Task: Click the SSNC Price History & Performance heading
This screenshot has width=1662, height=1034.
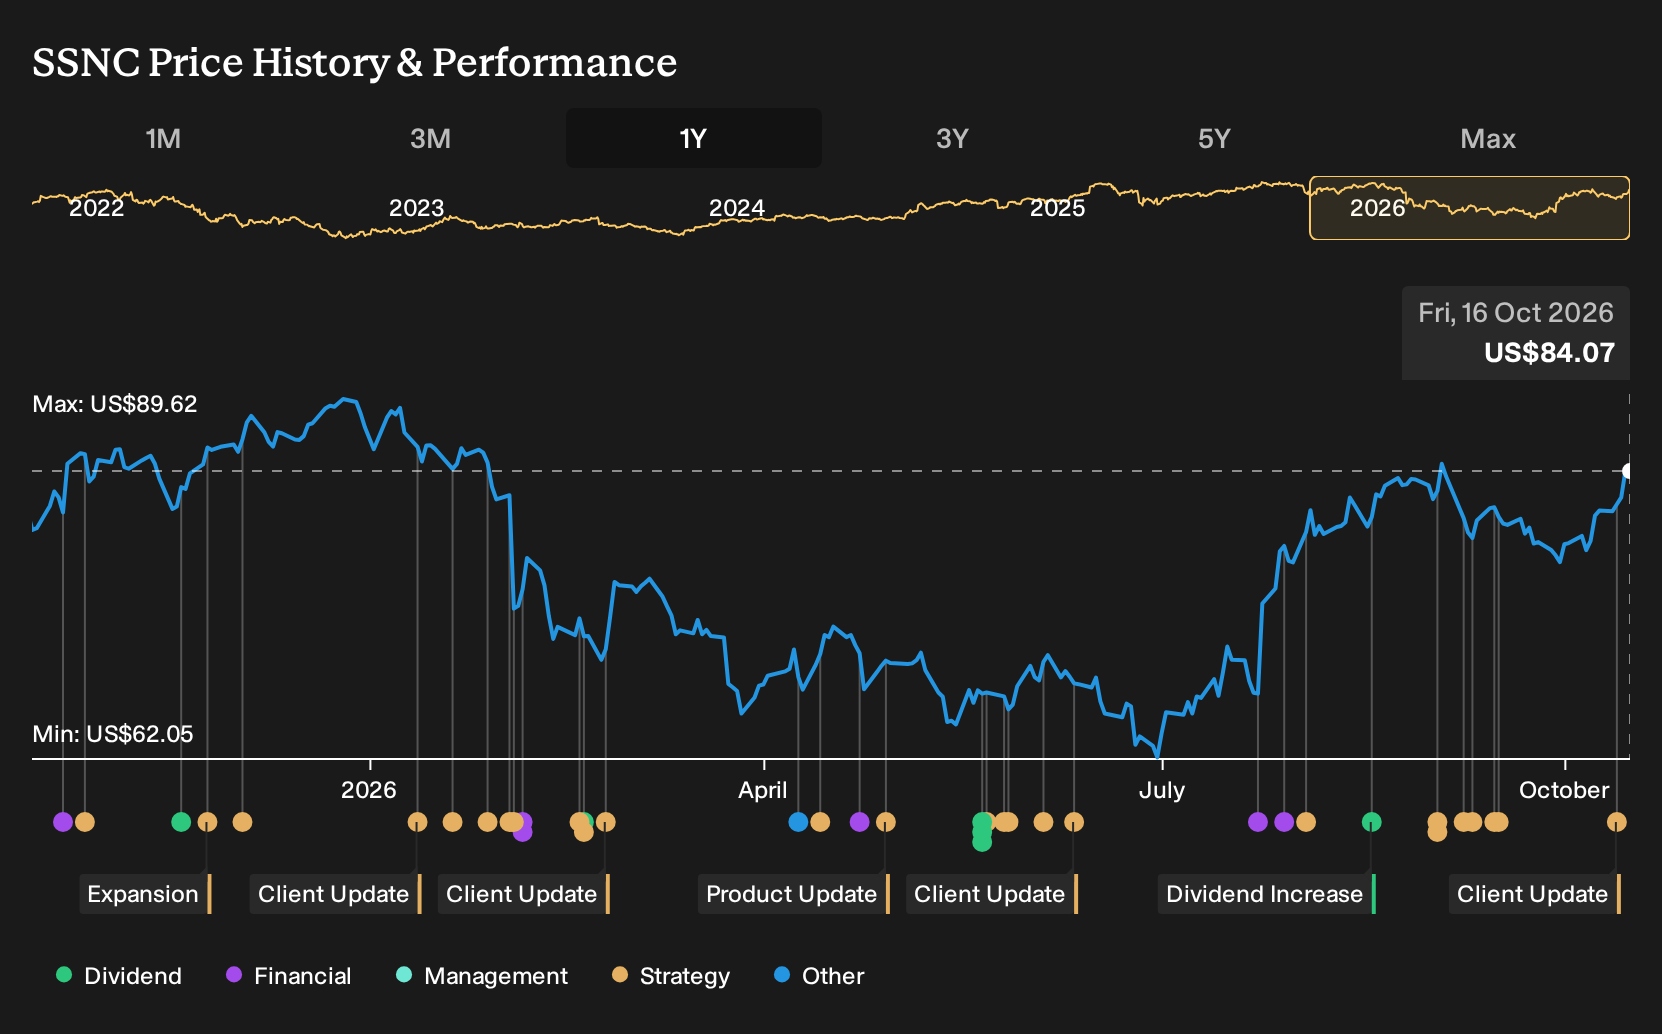Action: [x=355, y=62]
